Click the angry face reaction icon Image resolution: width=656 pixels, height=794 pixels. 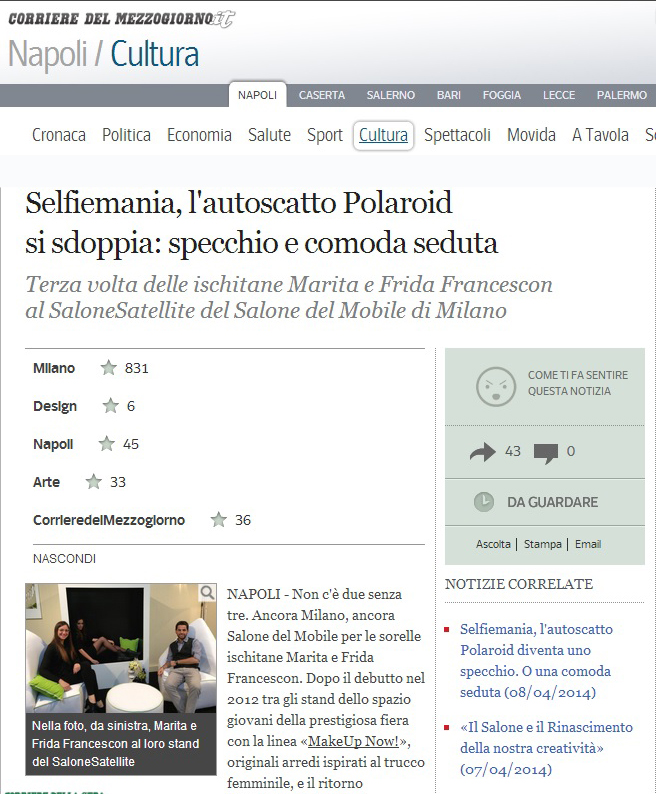pos(496,386)
